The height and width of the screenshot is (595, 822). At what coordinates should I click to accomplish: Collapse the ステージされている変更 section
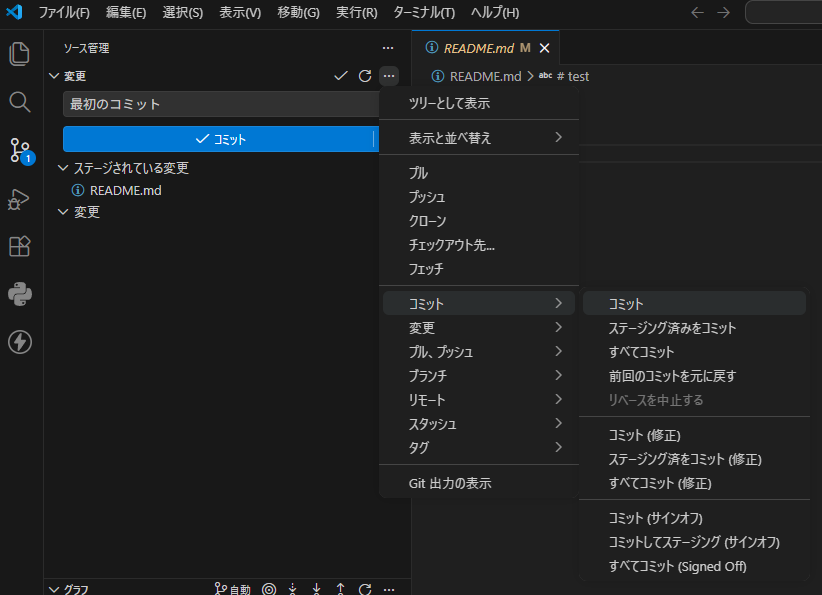click(x=64, y=168)
